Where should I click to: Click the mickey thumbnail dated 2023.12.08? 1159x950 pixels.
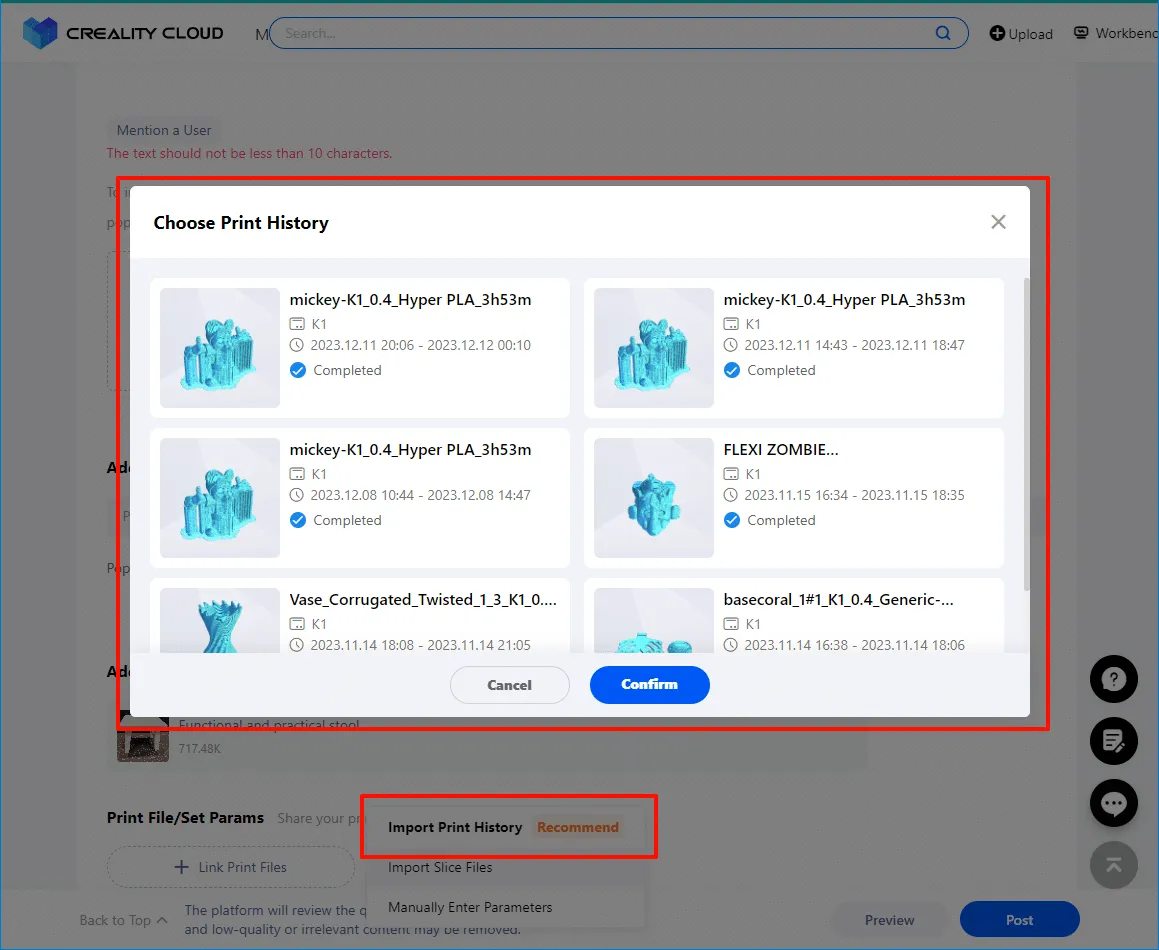(x=220, y=497)
